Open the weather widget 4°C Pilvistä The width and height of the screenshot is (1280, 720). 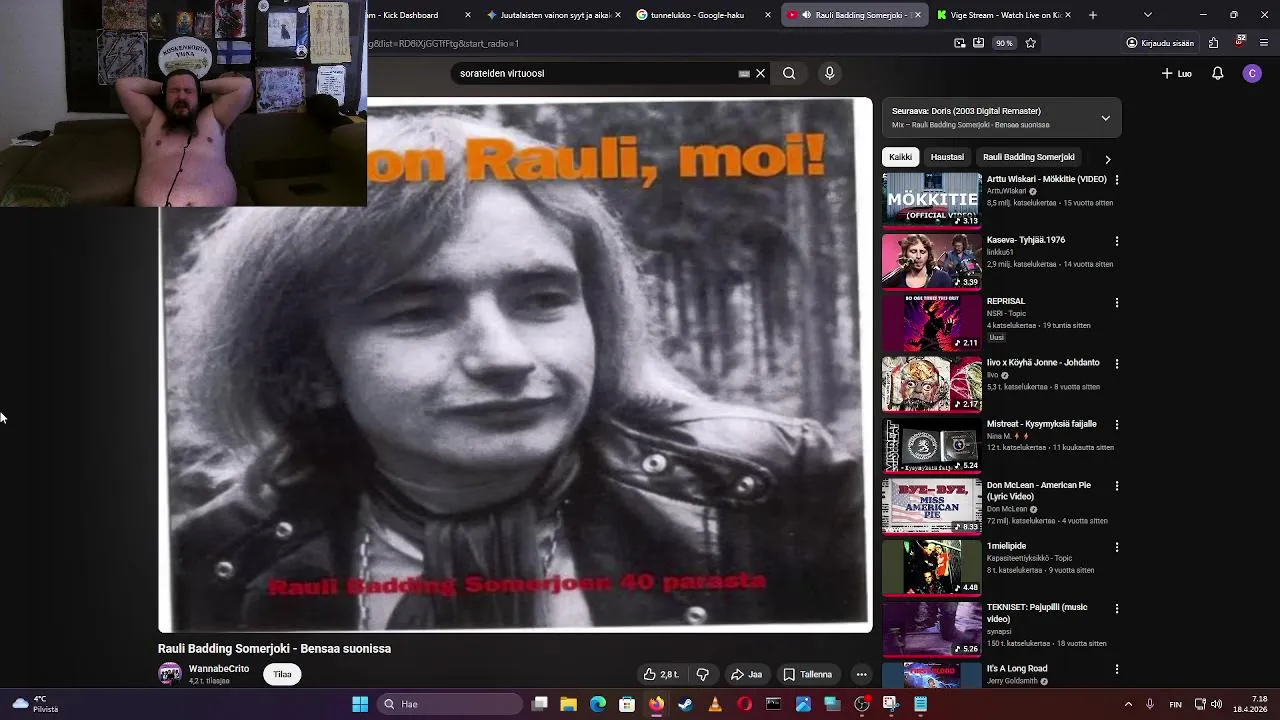[34, 704]
